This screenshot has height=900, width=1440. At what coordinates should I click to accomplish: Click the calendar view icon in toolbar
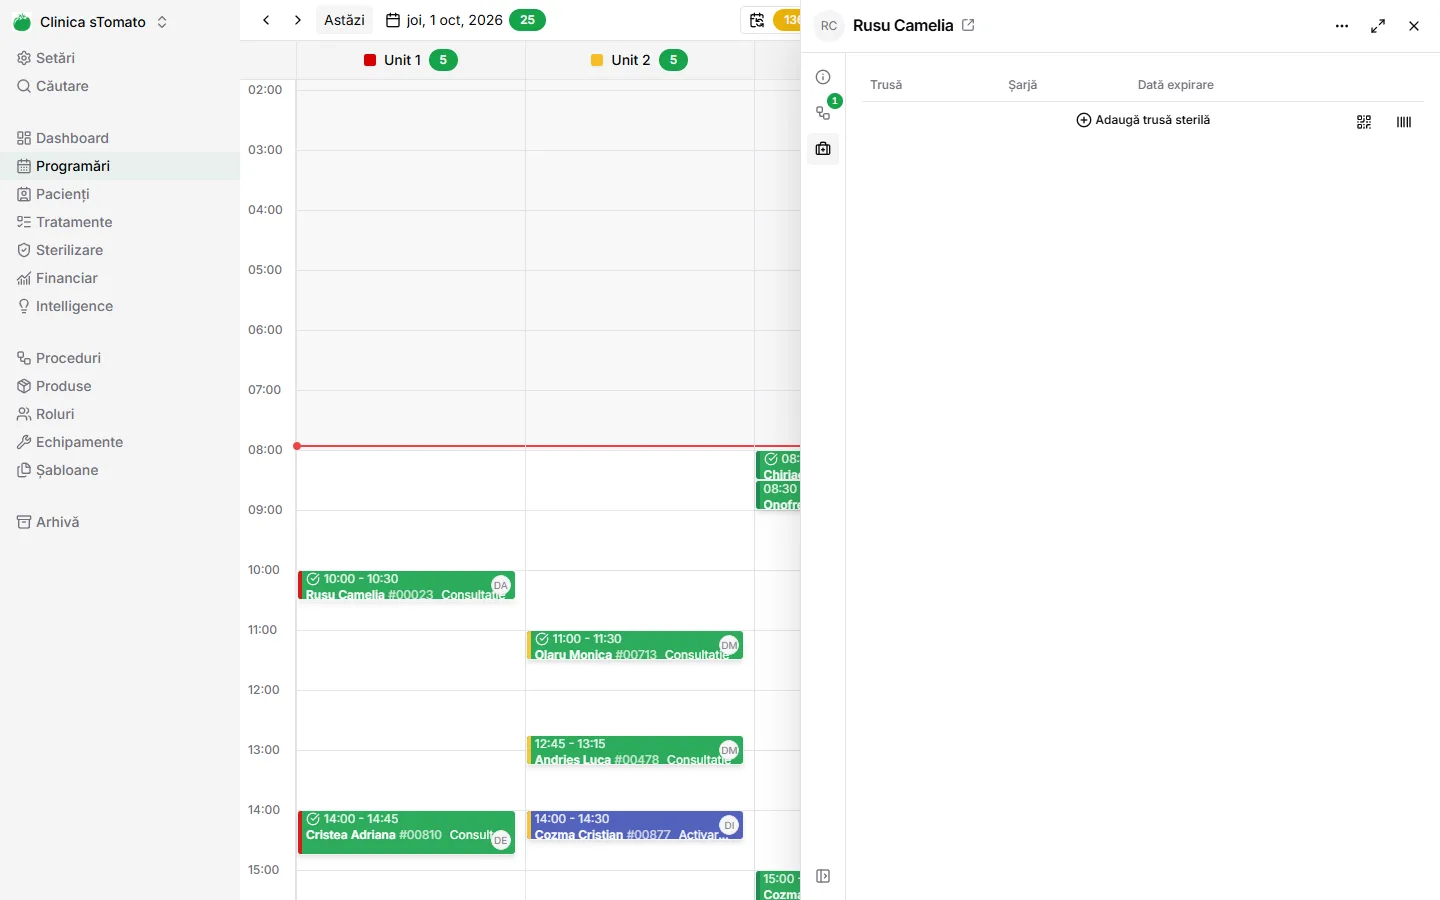tap(757, 20)
